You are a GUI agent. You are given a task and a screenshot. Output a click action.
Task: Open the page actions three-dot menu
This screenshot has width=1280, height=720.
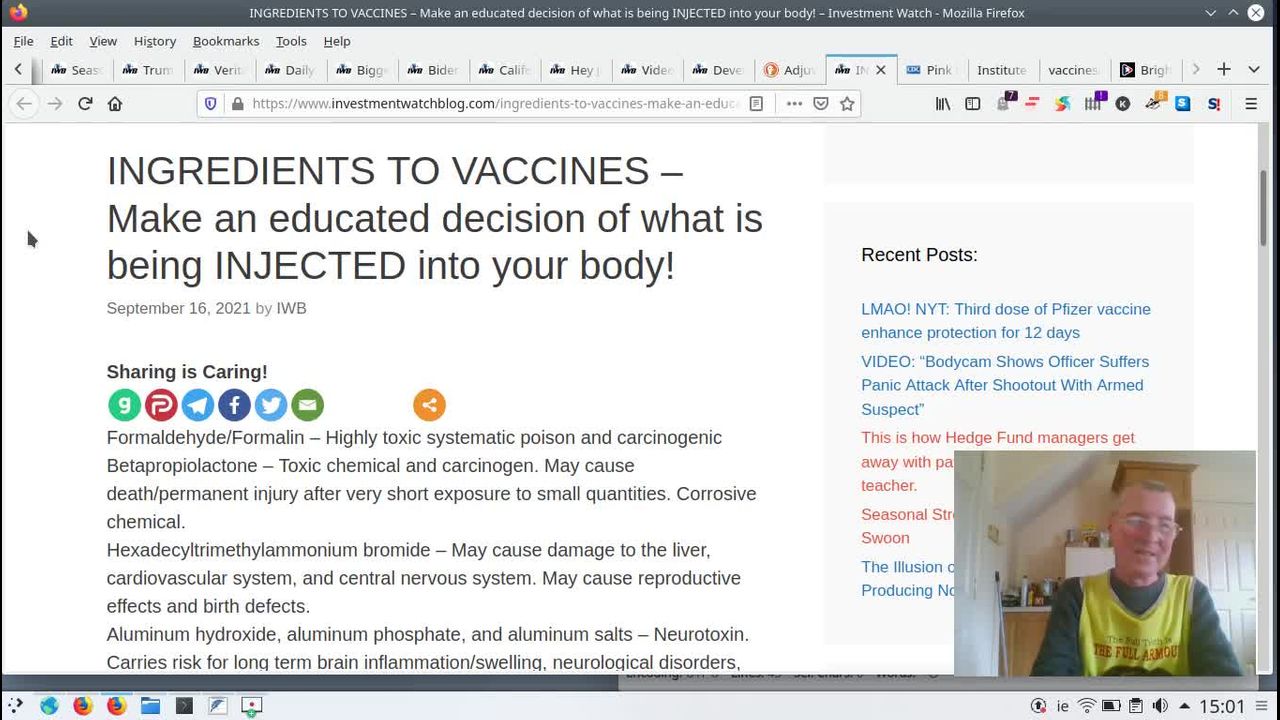coord(794,104)
